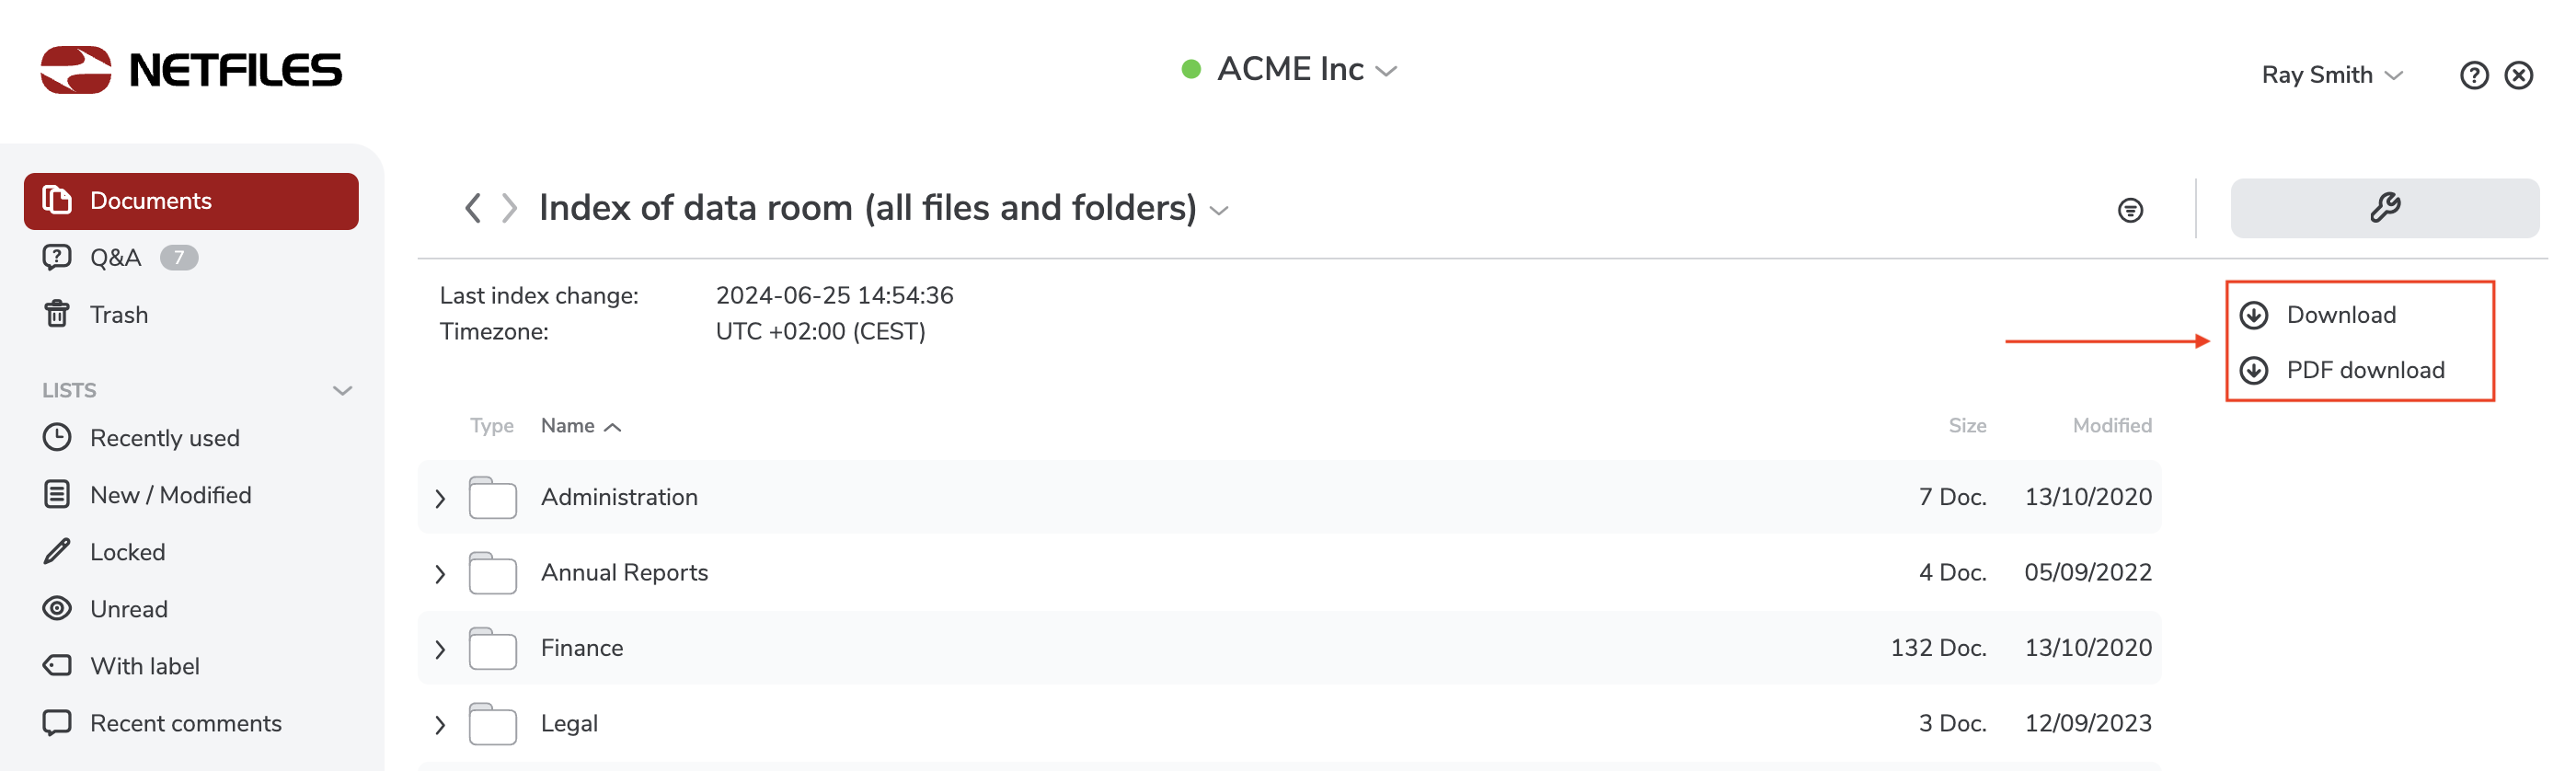Navigate forward with the right arrow

click(509, 208)
